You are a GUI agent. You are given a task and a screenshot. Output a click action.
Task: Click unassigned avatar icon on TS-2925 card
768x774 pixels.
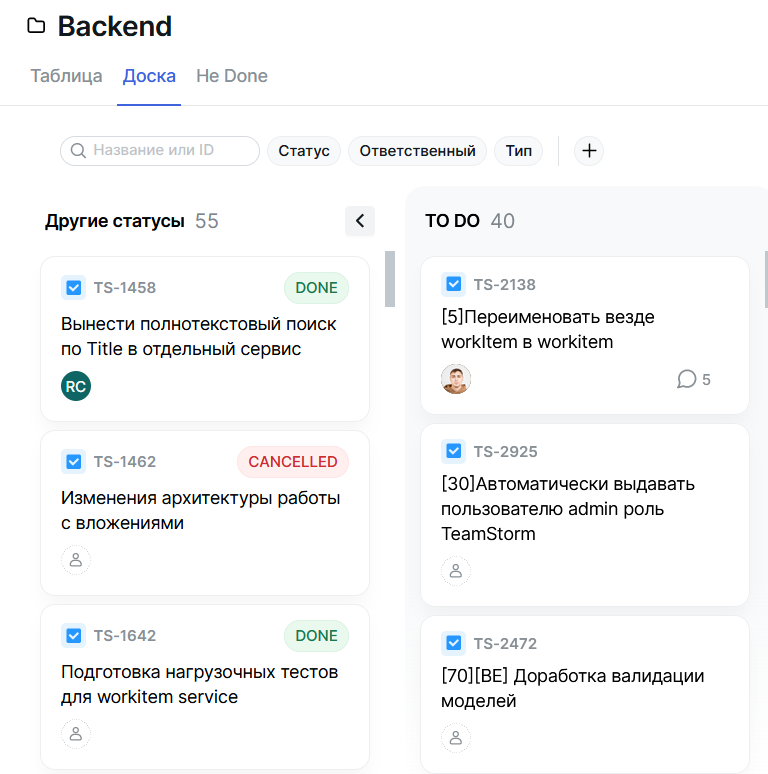tap(456, 571)
